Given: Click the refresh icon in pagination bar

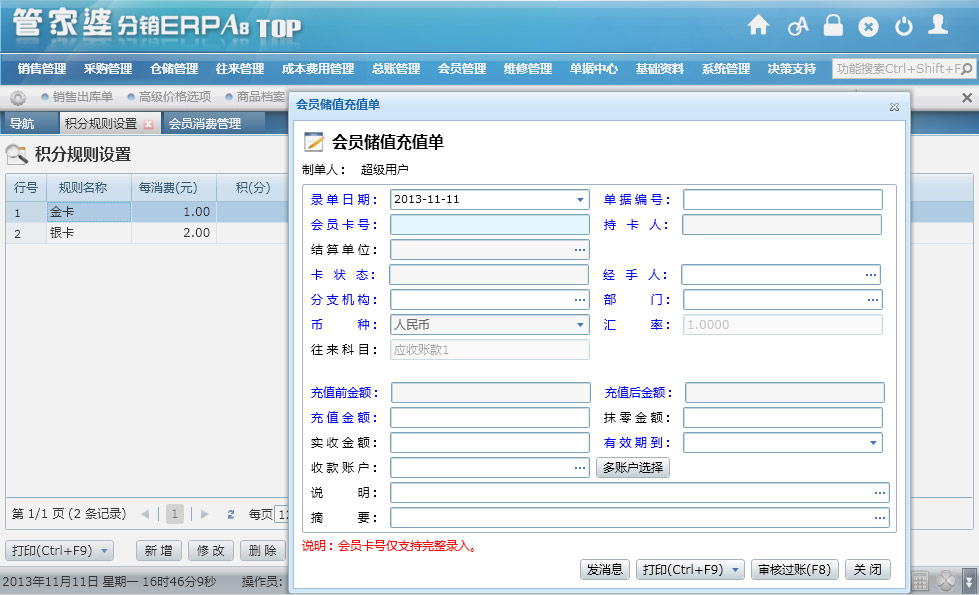Looking at the screenshot, I should coord(231,514).
